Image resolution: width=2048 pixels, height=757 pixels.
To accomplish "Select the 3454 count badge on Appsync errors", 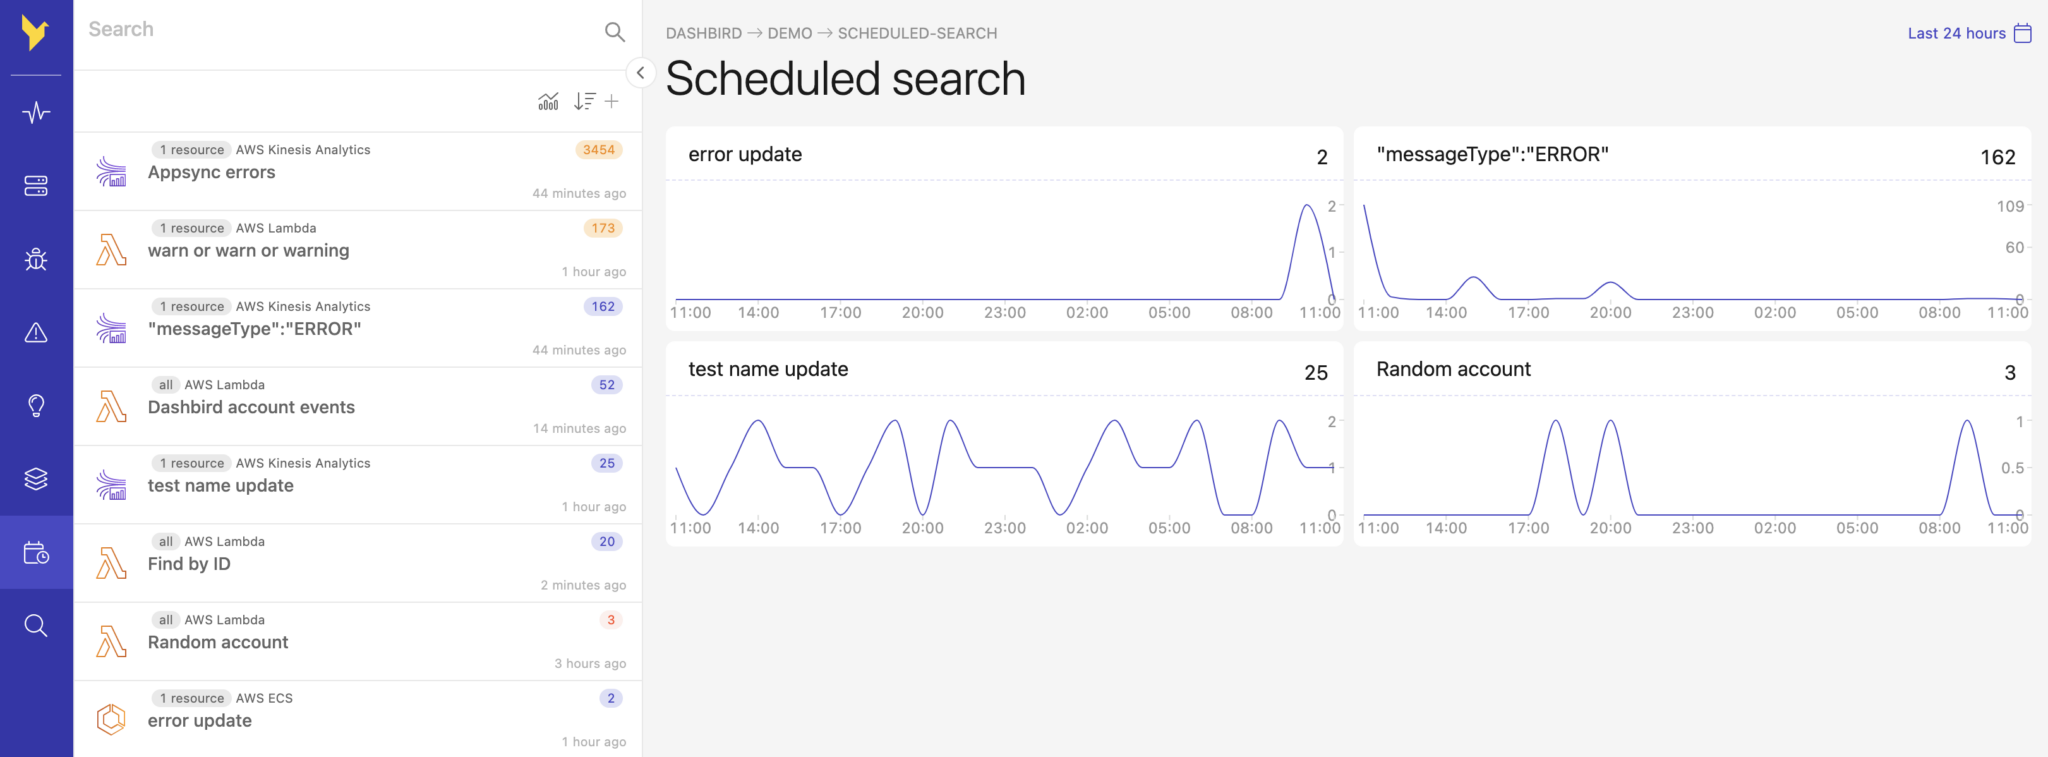I will (x=598, y=149).
